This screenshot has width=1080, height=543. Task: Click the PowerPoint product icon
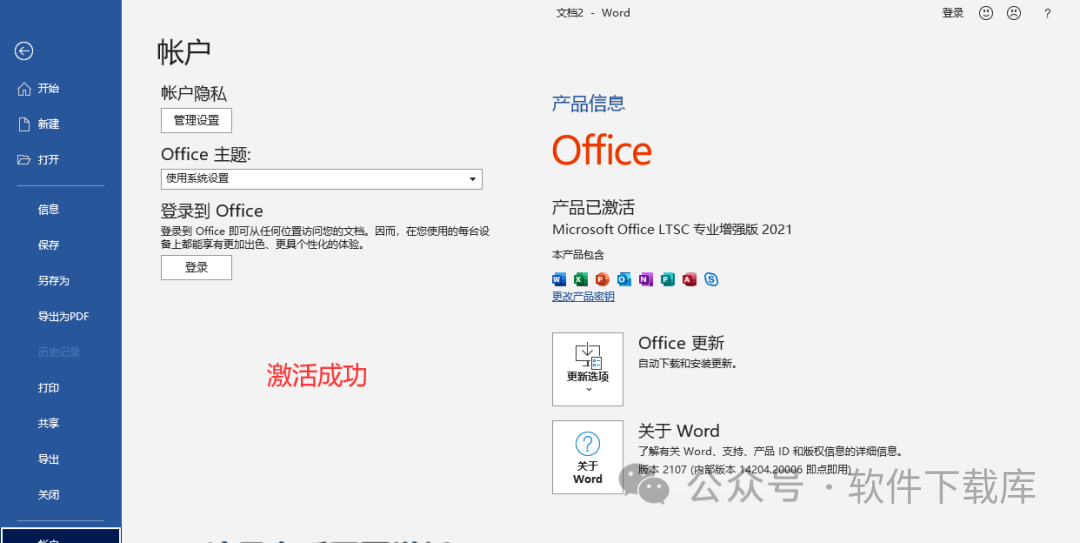pyautogui.click(x=602, y=279)
